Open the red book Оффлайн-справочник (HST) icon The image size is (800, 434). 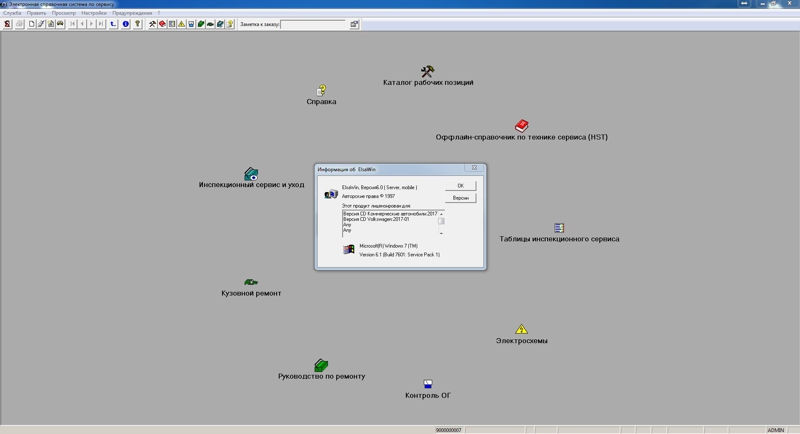click(x=521, y=125)
